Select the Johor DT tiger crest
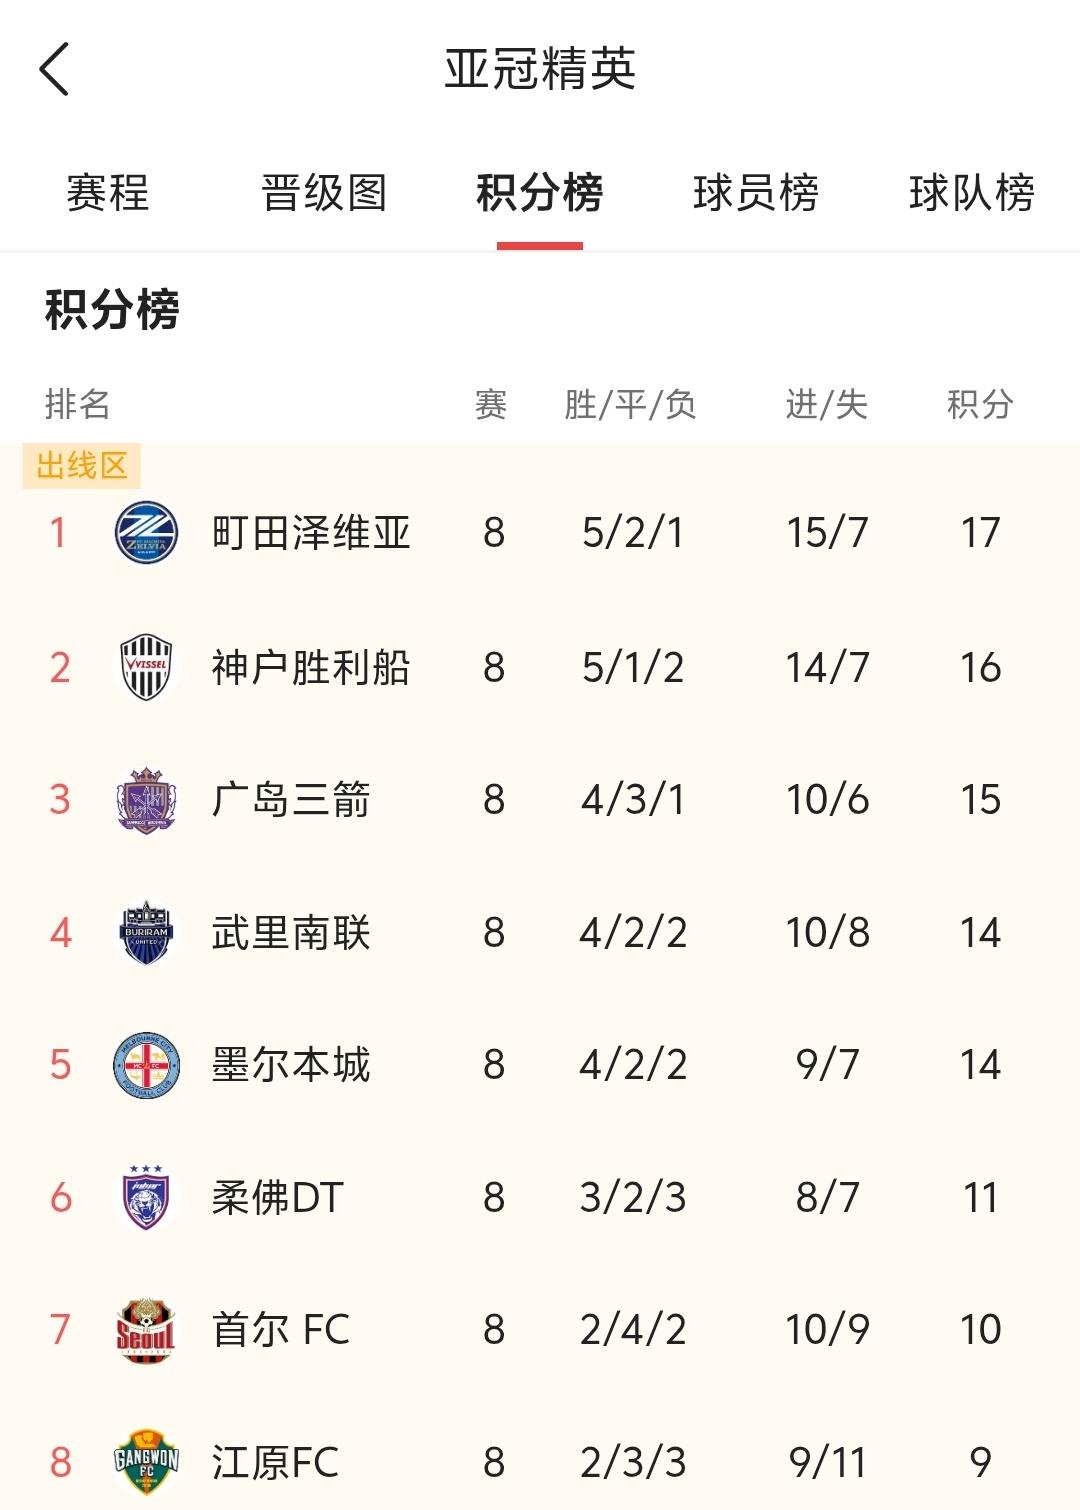The height and width of the screenshot is (1510, 1080). tap(146, 1197)
